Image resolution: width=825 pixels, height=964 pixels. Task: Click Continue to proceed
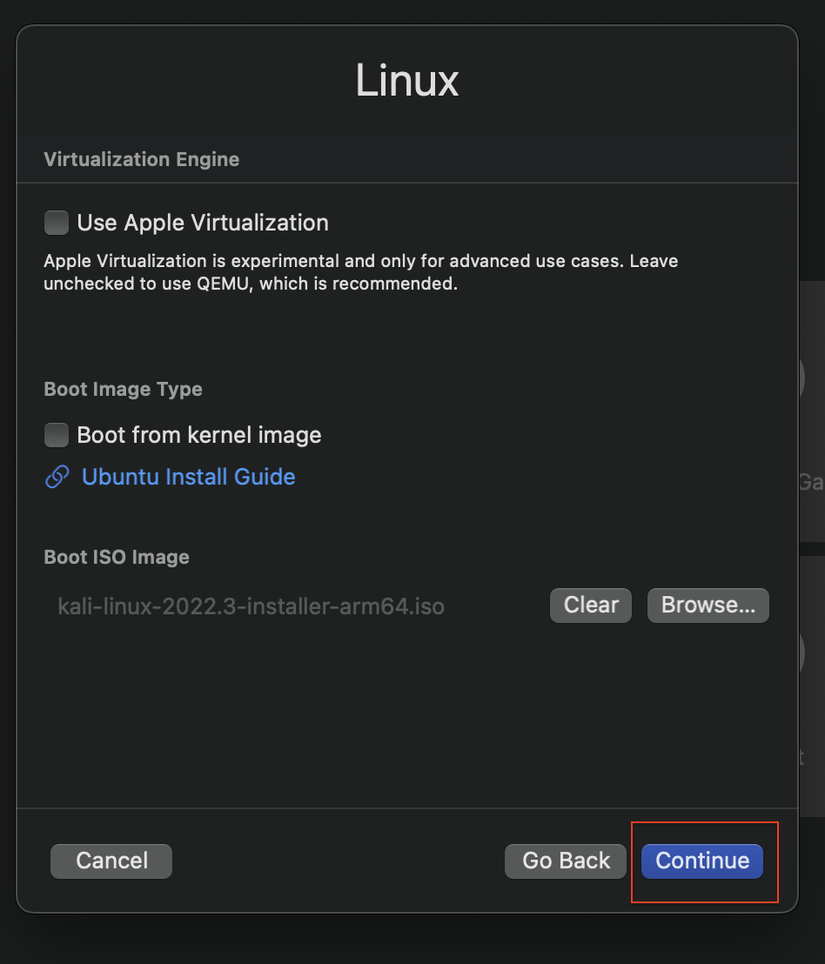702,861
